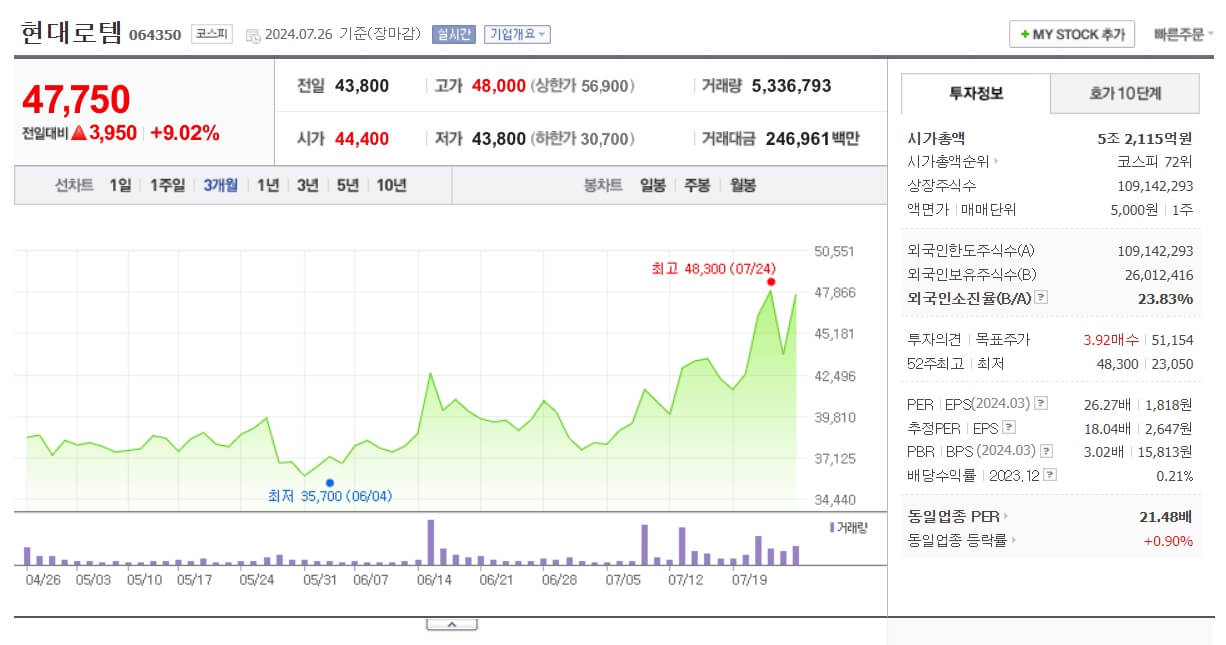Click the 거래량 legend in volume chart
Screen dimensions: 1226x645
849,527
